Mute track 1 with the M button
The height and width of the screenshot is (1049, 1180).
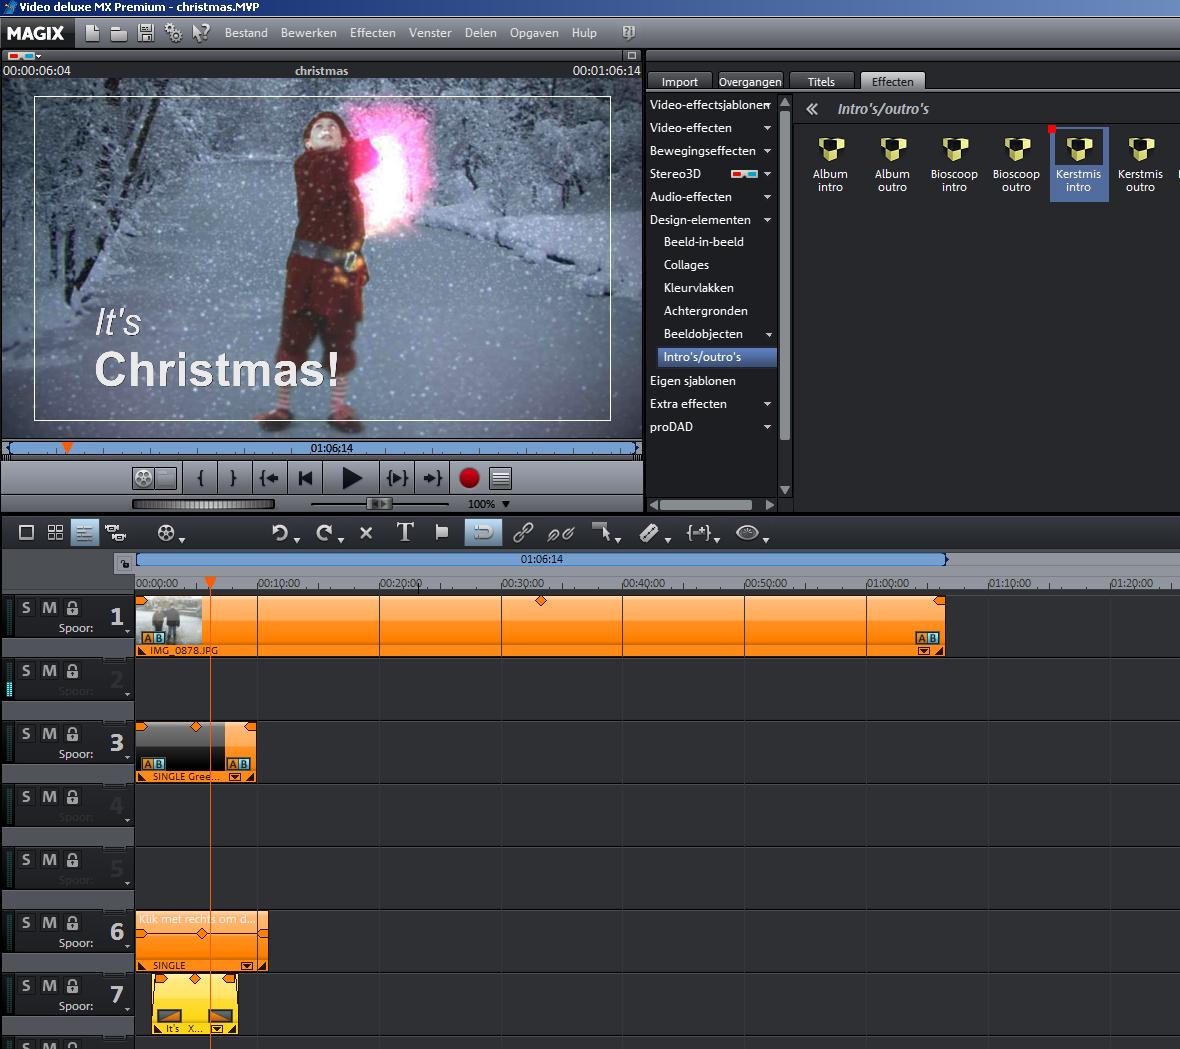(x=49, y=608)
